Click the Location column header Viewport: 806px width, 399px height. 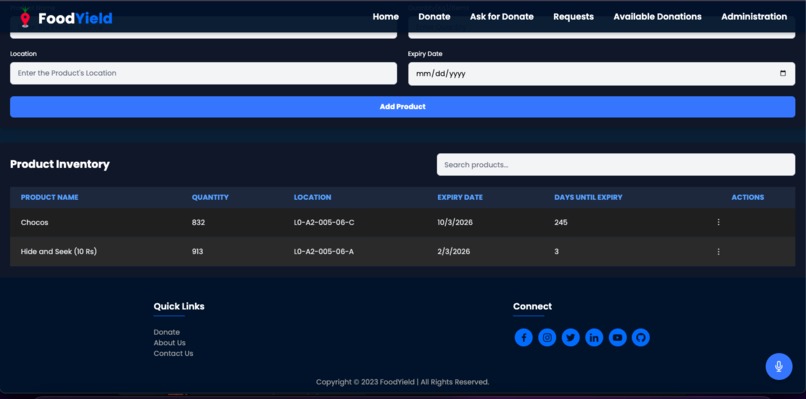(313, 197)
